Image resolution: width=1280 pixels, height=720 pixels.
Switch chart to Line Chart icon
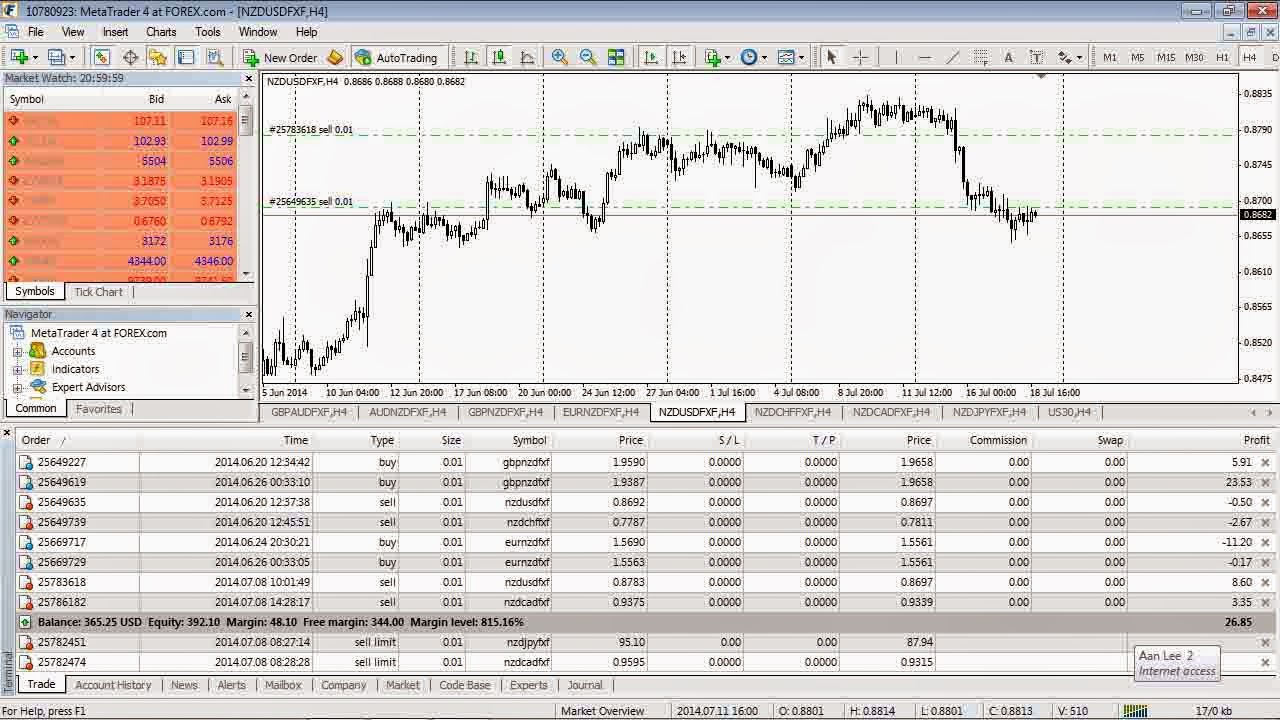click(x=527, y=57)
